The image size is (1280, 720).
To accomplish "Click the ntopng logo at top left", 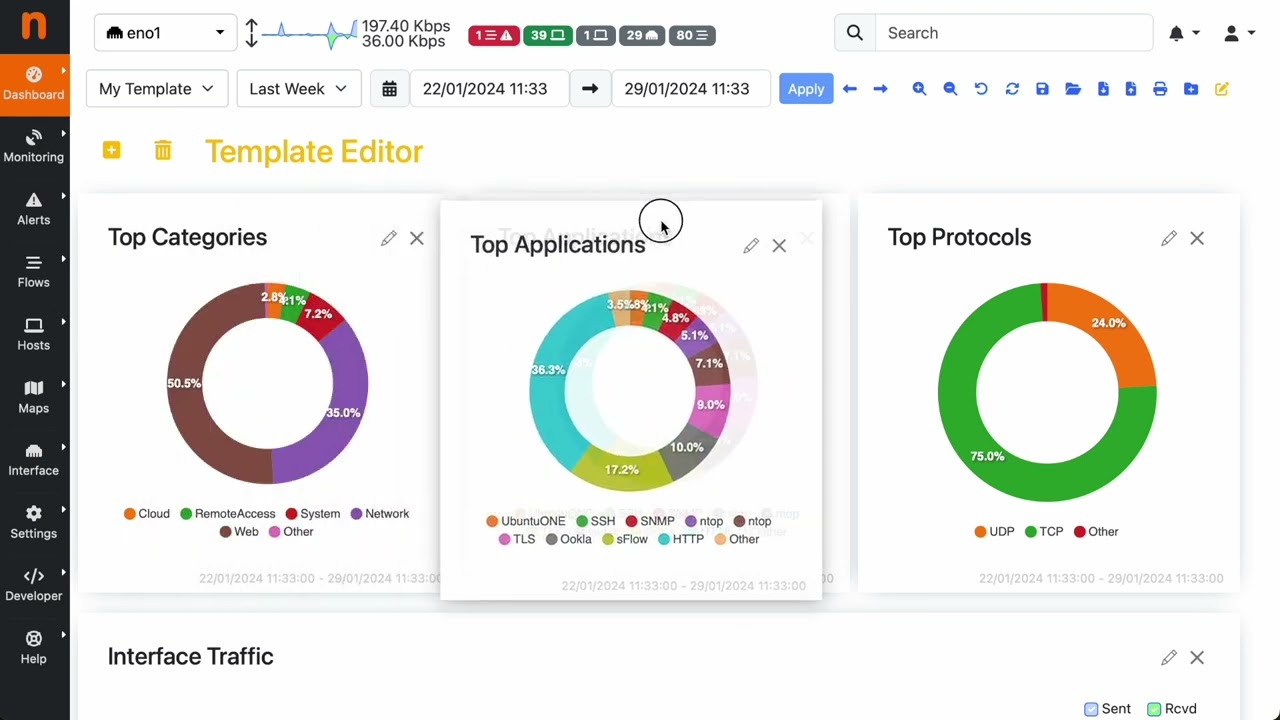I will pos(34,26).
